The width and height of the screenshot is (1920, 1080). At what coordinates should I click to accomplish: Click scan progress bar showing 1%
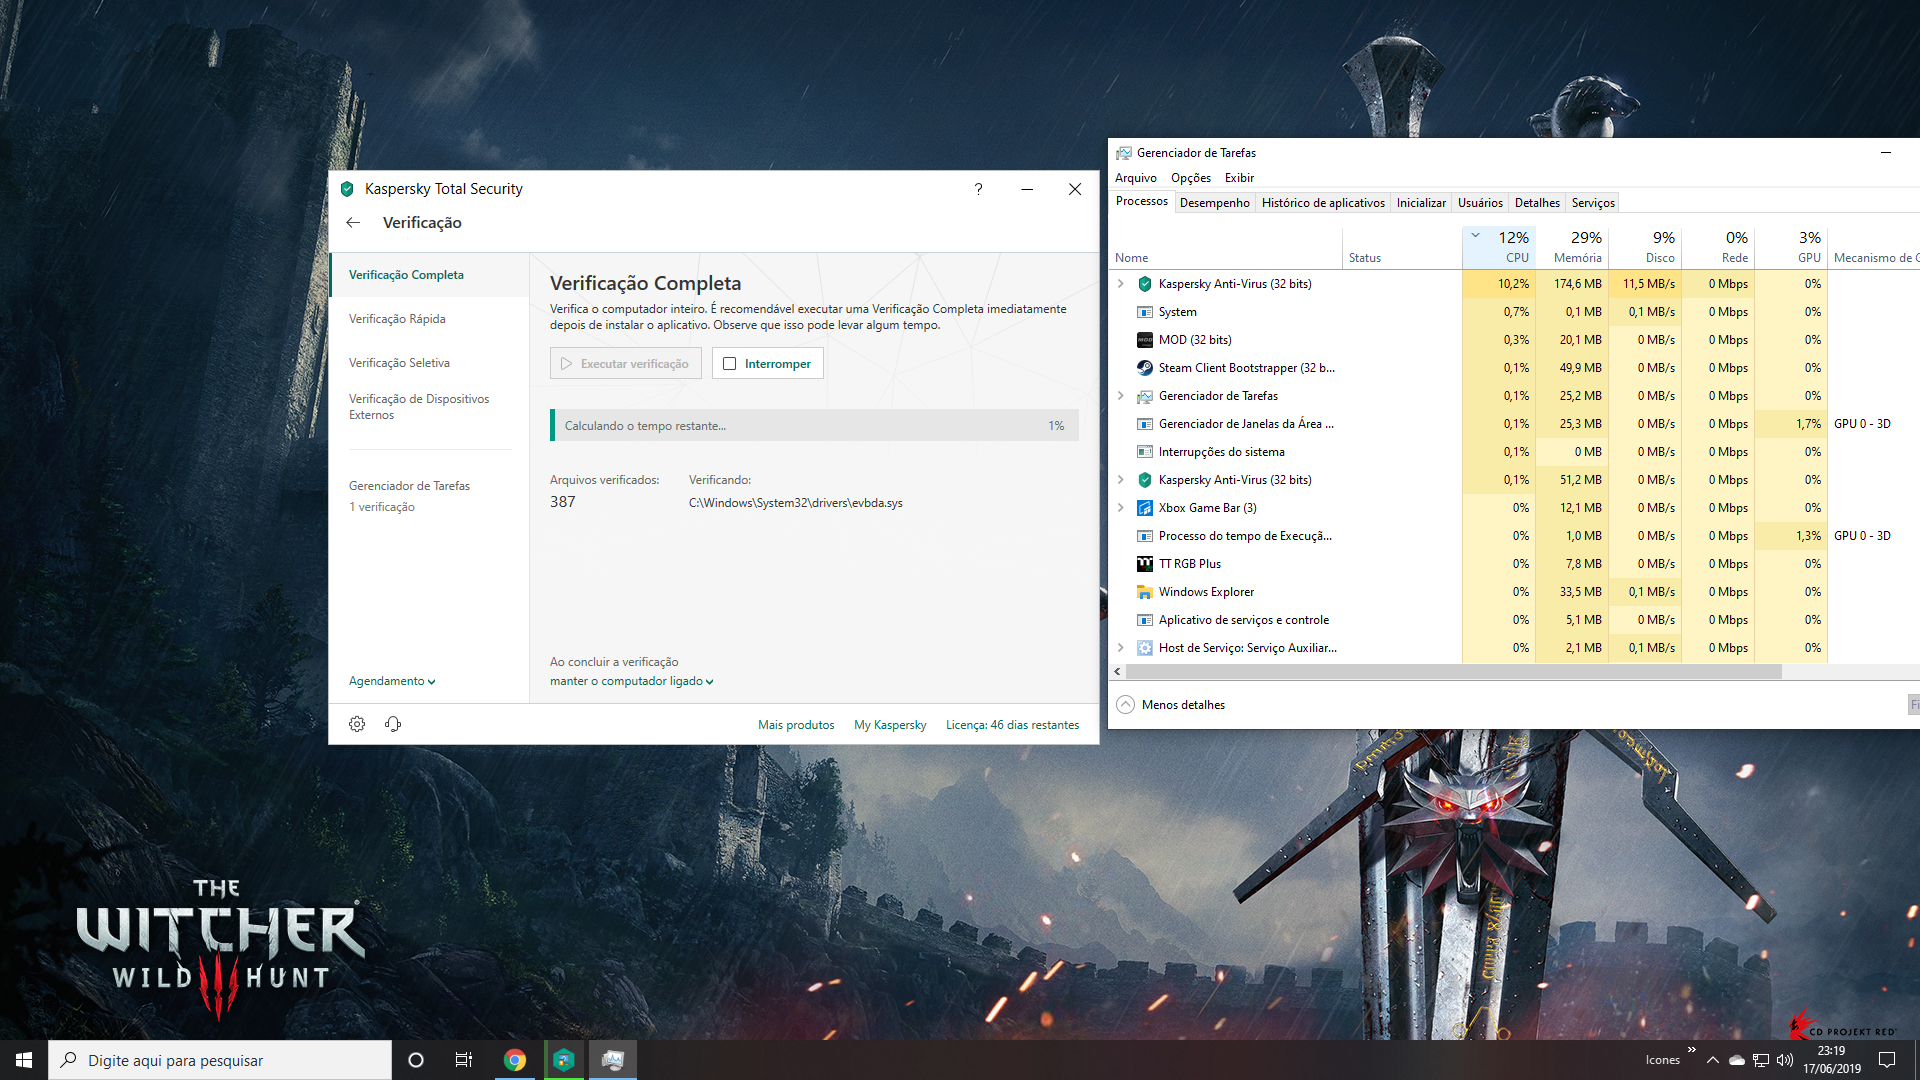(x=814, y=425)
